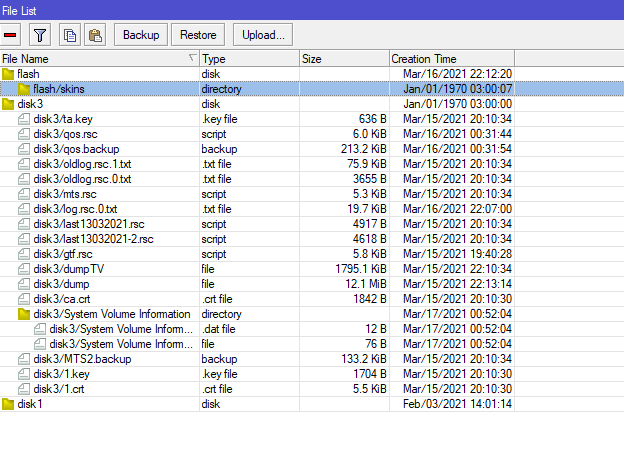Sort by File Name column header
The width and height of the screenshot is (624, 468).
(99, 59)
